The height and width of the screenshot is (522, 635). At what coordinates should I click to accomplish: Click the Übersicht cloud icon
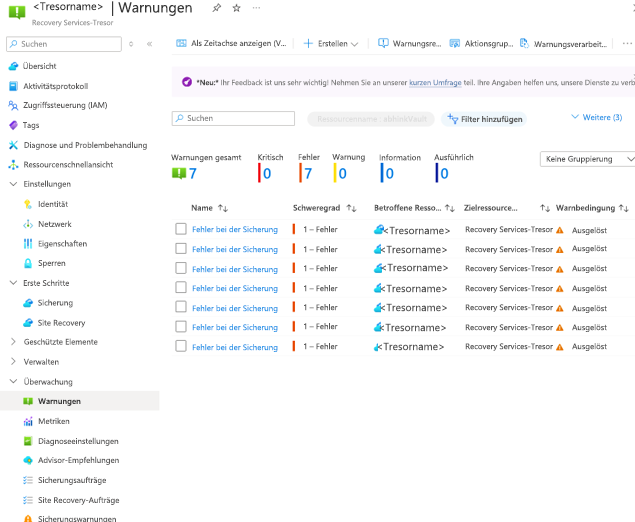(x=13, y=66)
